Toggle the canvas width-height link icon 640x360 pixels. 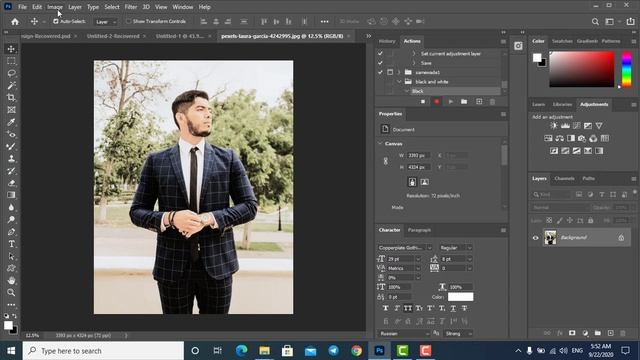point(386,161)
